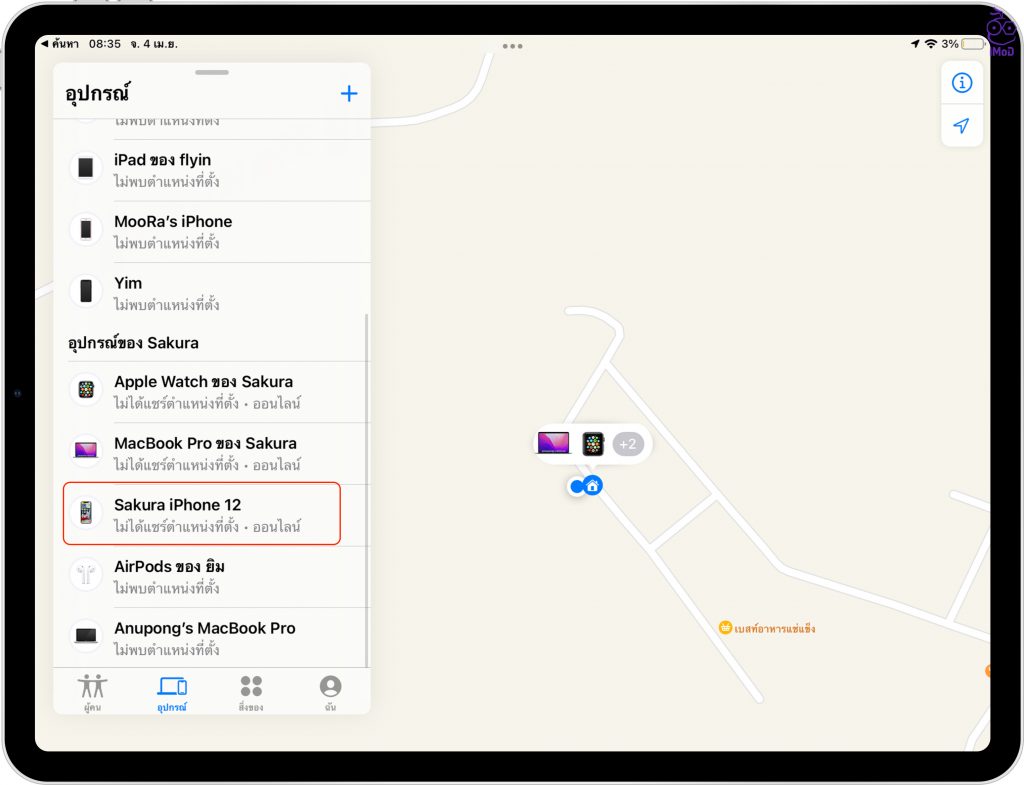Tap the home marker on map

click(592, 486)
